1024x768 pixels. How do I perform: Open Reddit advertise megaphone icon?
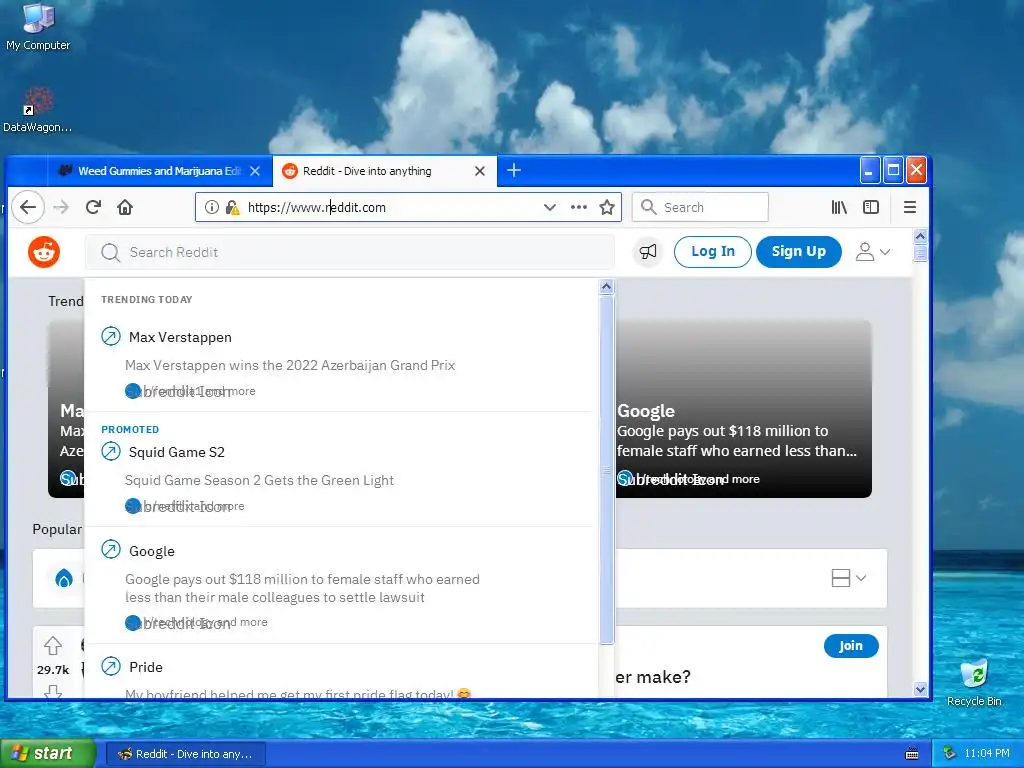pos(648,251)
